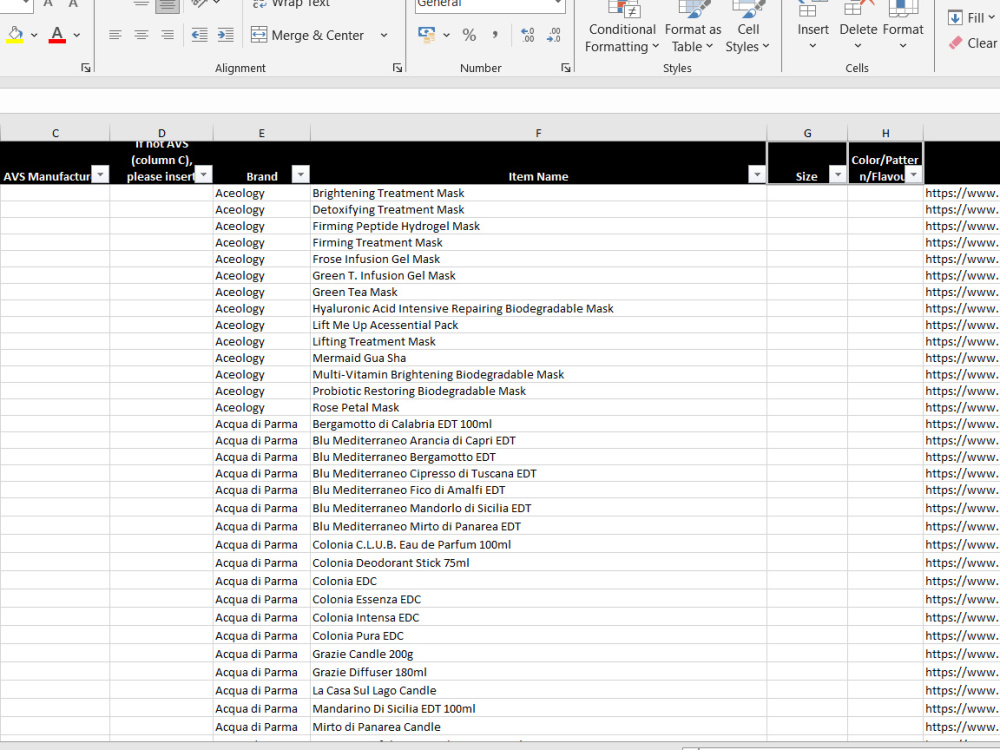
Task: Select column G header
Action: pos(807,133)
